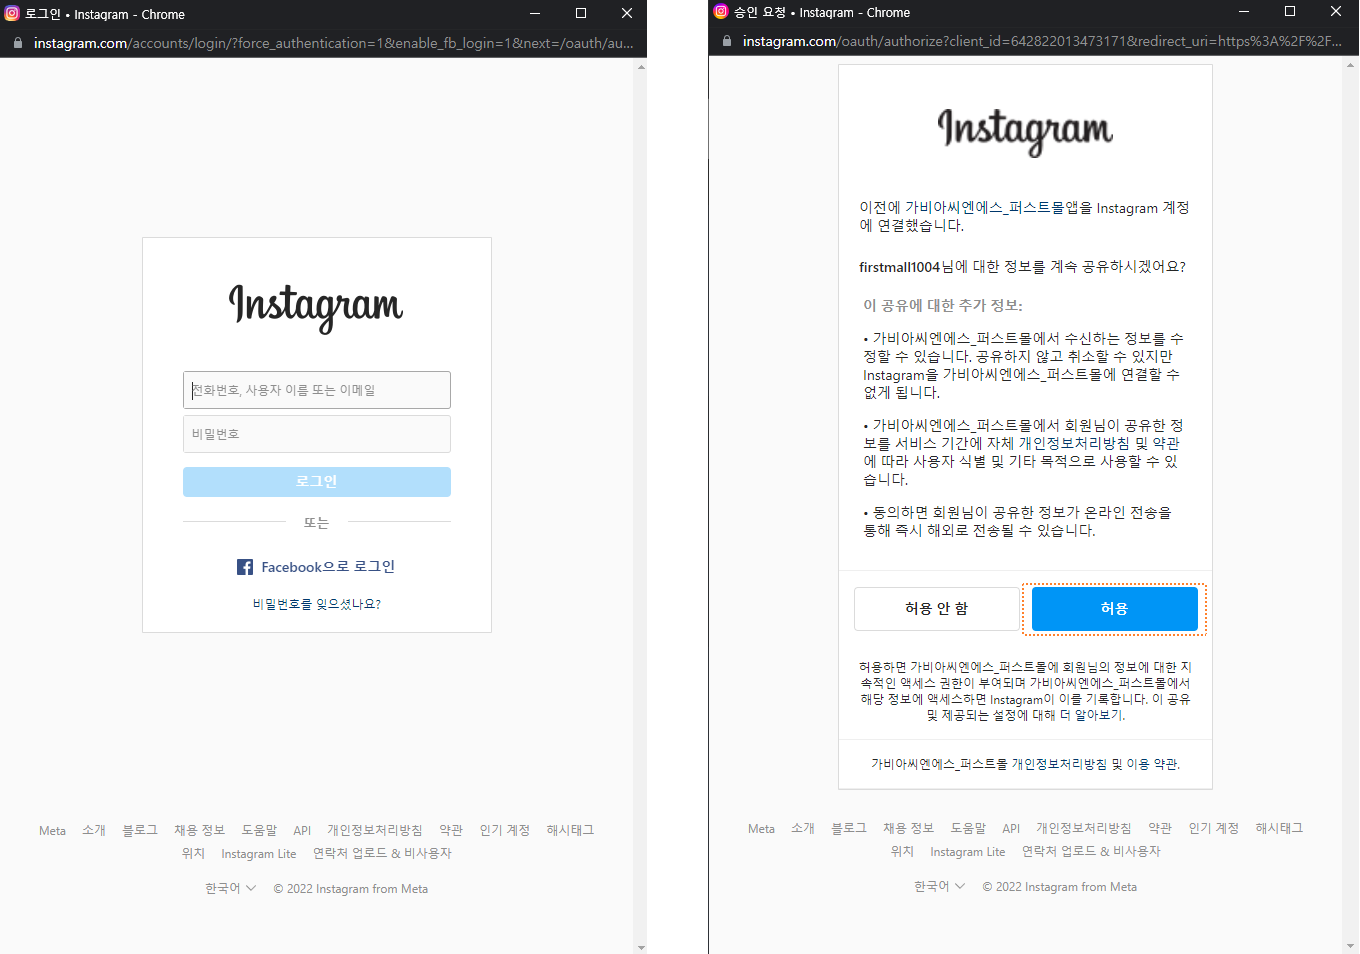
Task: Open 연락처 업로드 & 비사용자 link in login window
Action: (383, 854)
